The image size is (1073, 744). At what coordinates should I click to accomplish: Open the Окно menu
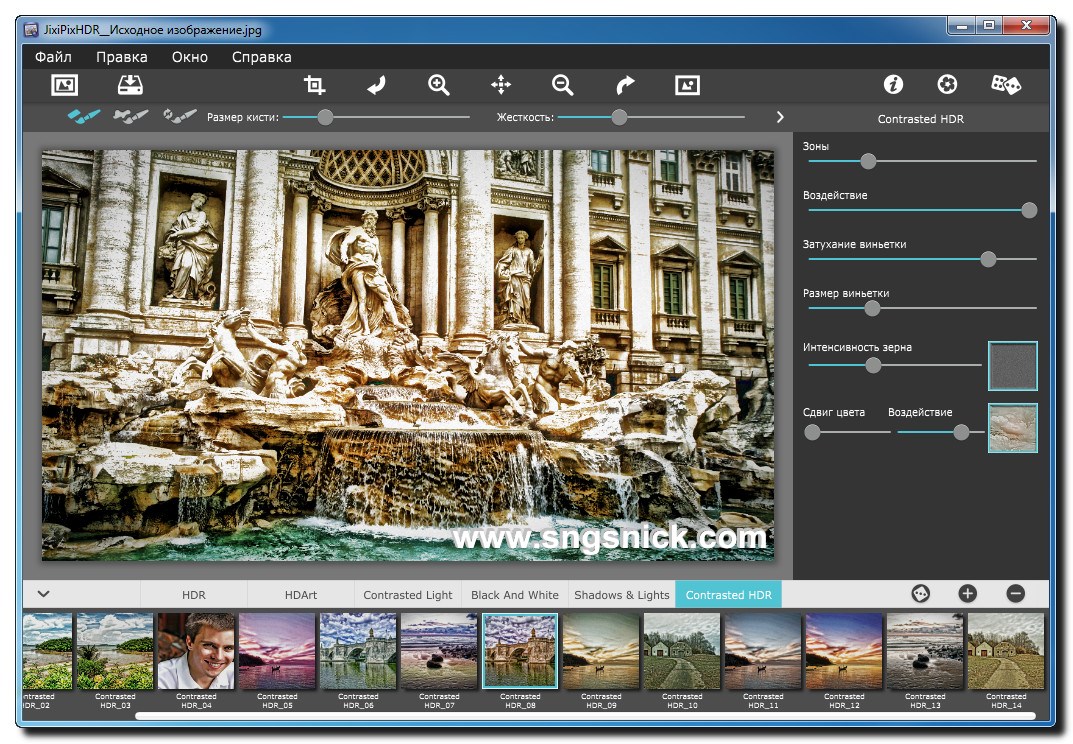tap(190, 57)
